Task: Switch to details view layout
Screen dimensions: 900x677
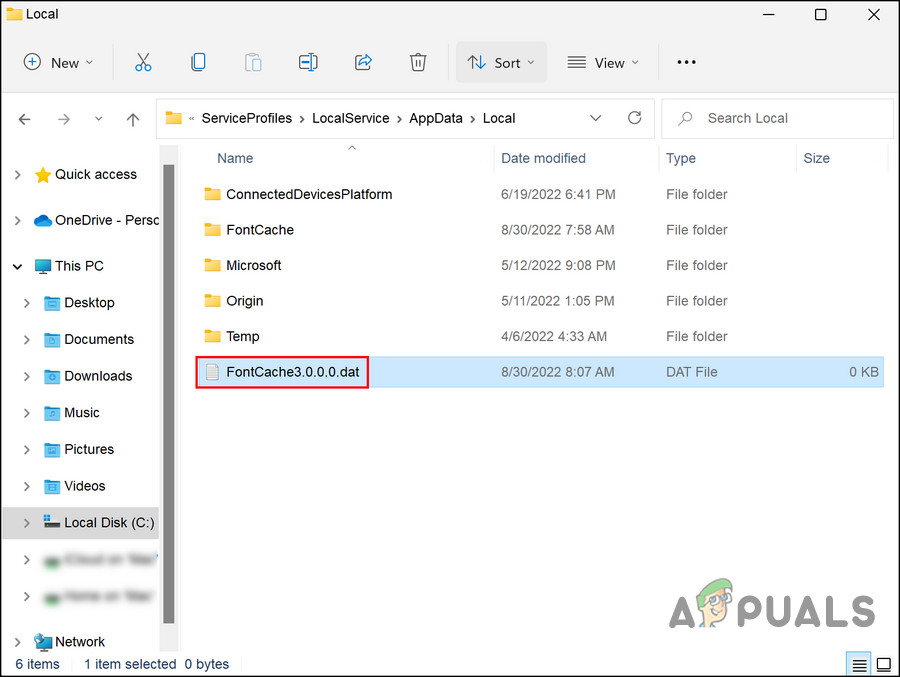Action: [858, 663]
